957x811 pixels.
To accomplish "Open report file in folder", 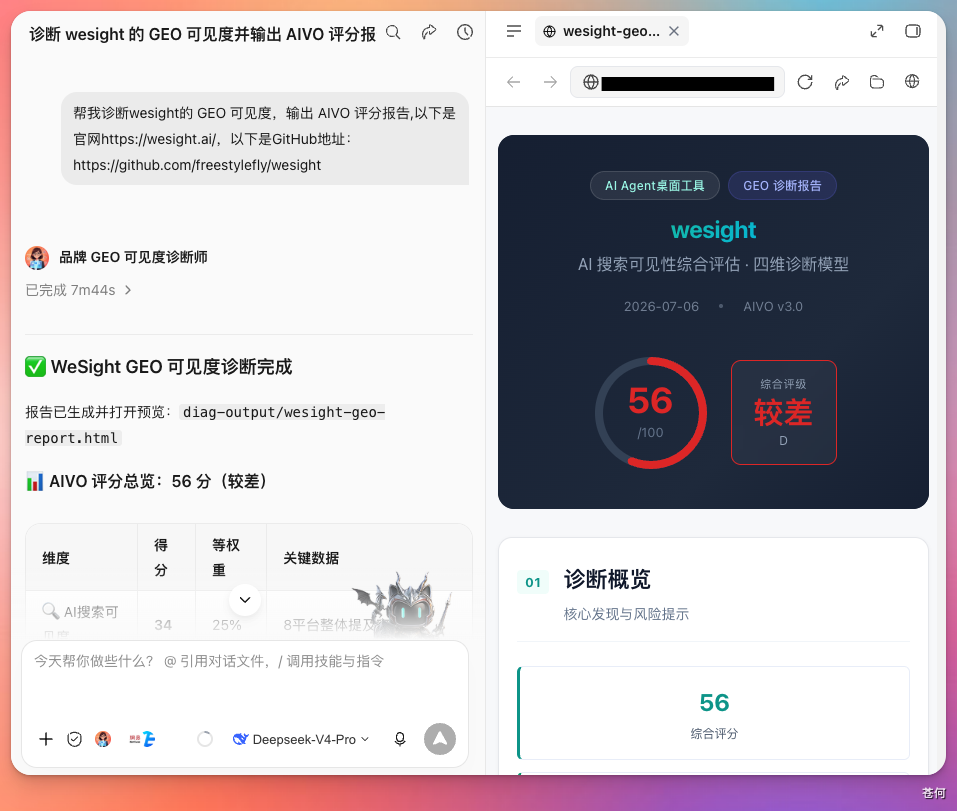I will coord(877,82).
